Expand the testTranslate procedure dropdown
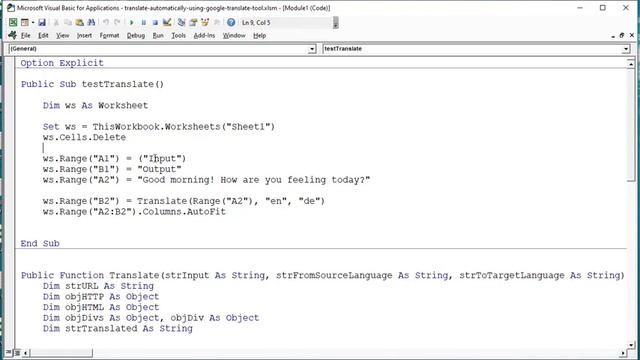This screenshot has height=360, width=640. coord(626,49)
